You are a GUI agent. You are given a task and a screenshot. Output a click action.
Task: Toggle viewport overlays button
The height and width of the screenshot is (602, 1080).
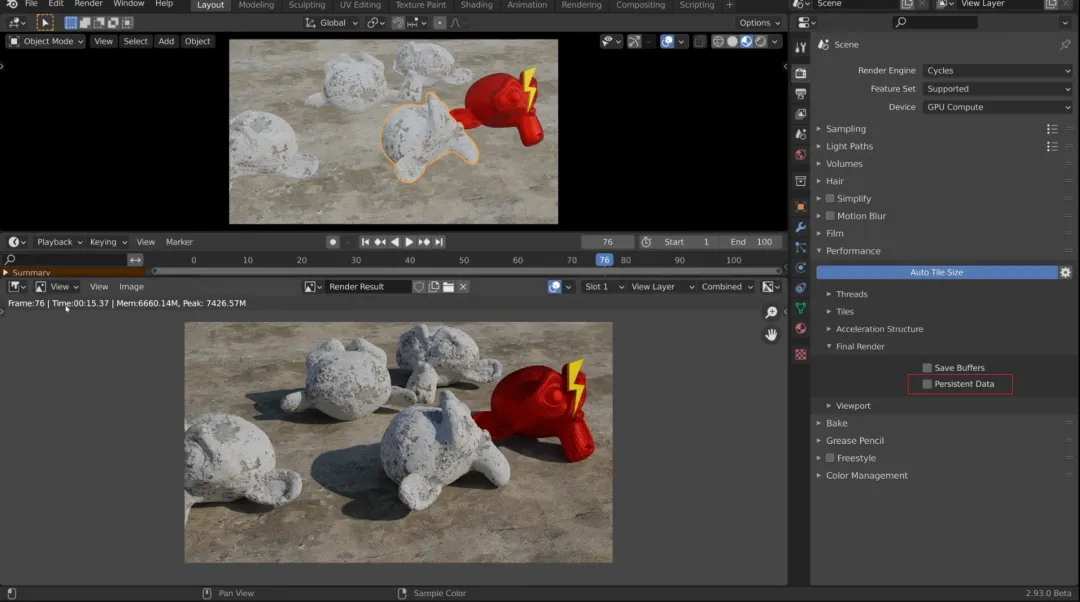coord(667,41)
